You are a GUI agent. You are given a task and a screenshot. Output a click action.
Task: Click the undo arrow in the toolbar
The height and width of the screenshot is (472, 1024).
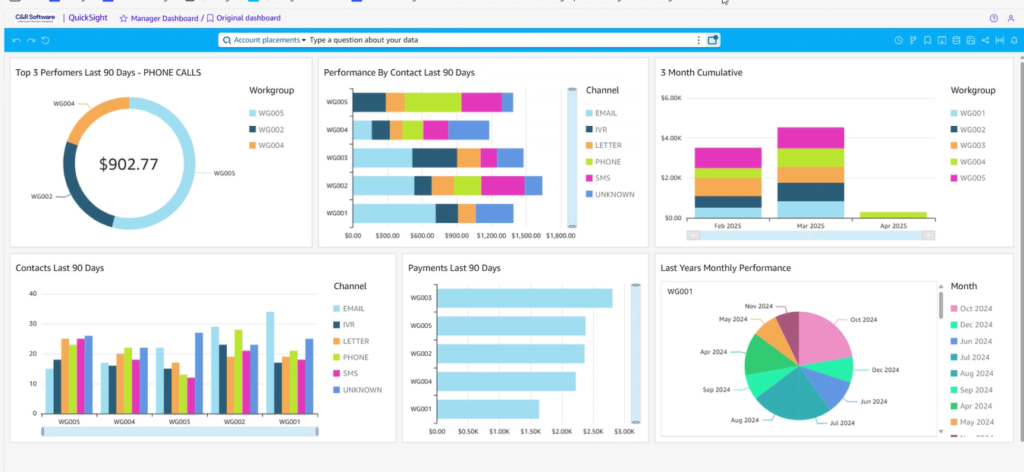16,40
